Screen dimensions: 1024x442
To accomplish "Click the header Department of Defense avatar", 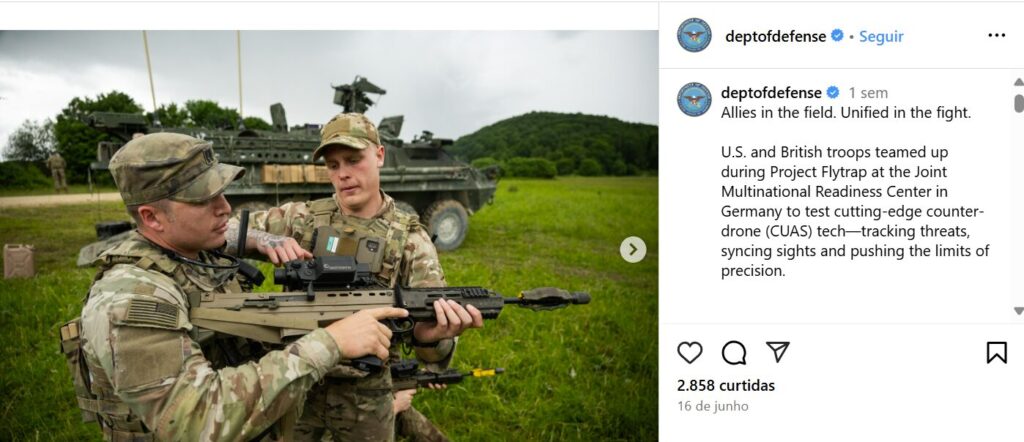I will (x=694, y=35).
